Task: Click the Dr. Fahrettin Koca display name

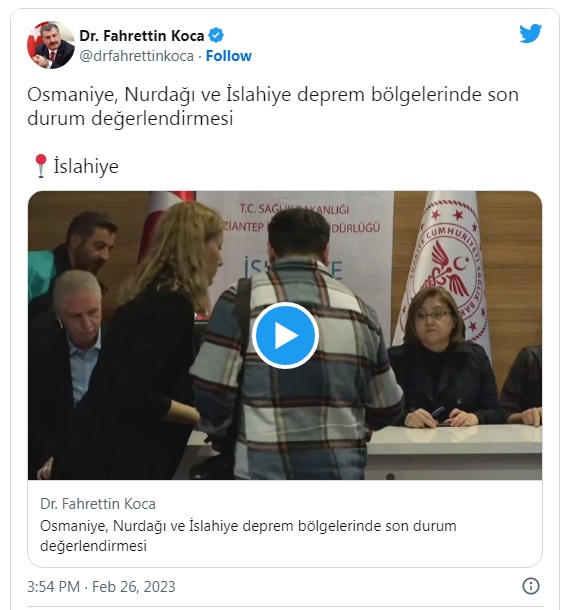Action: tap(142, 36)
